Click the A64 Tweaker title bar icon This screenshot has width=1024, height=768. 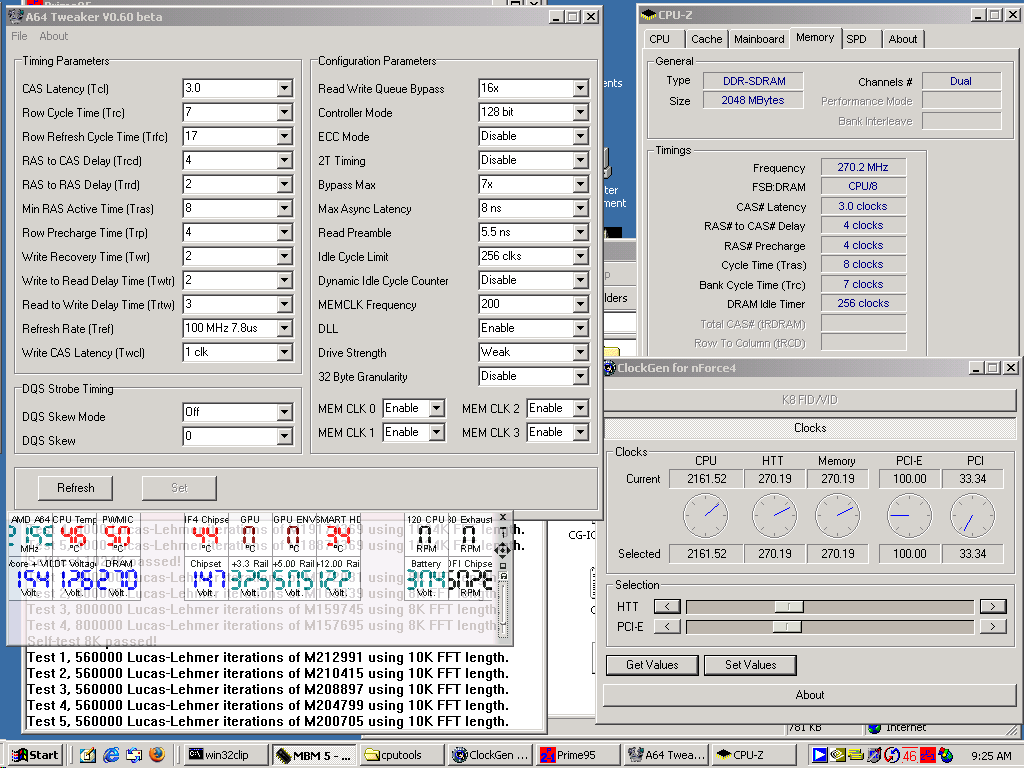(x=16, y=16)
